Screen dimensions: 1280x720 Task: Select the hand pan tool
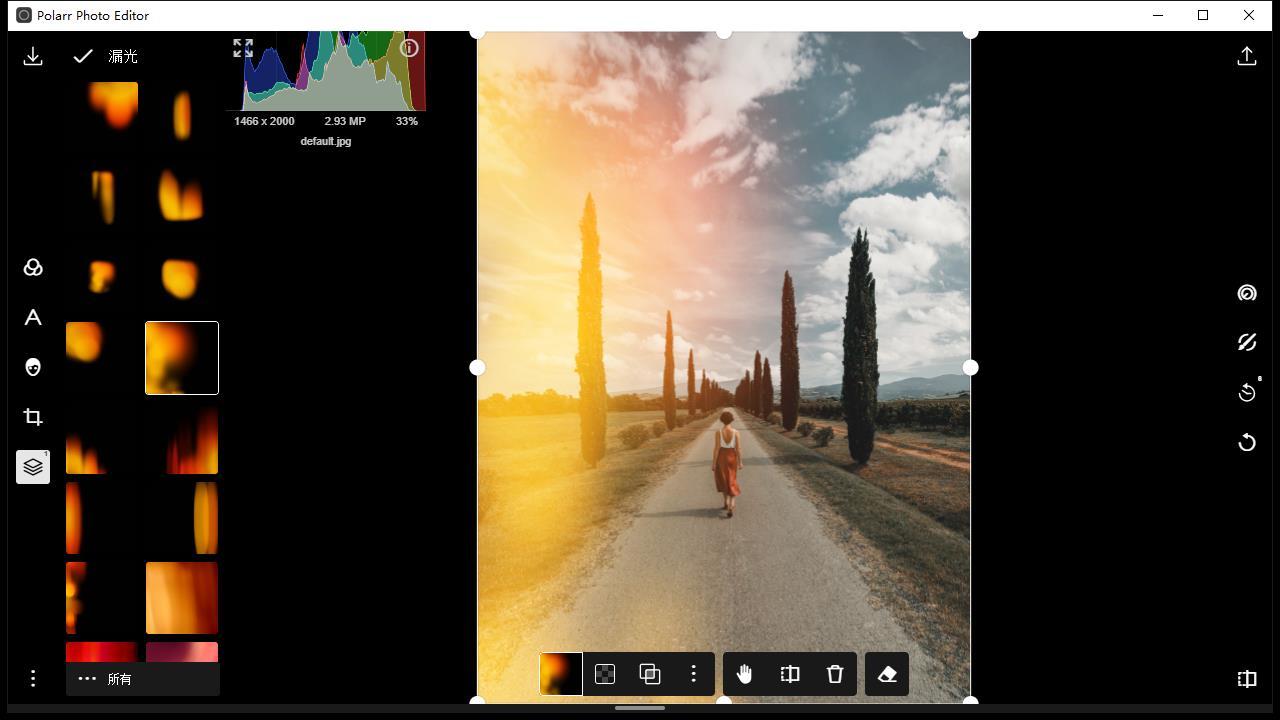pyautogui.click(x=745, y=674)
